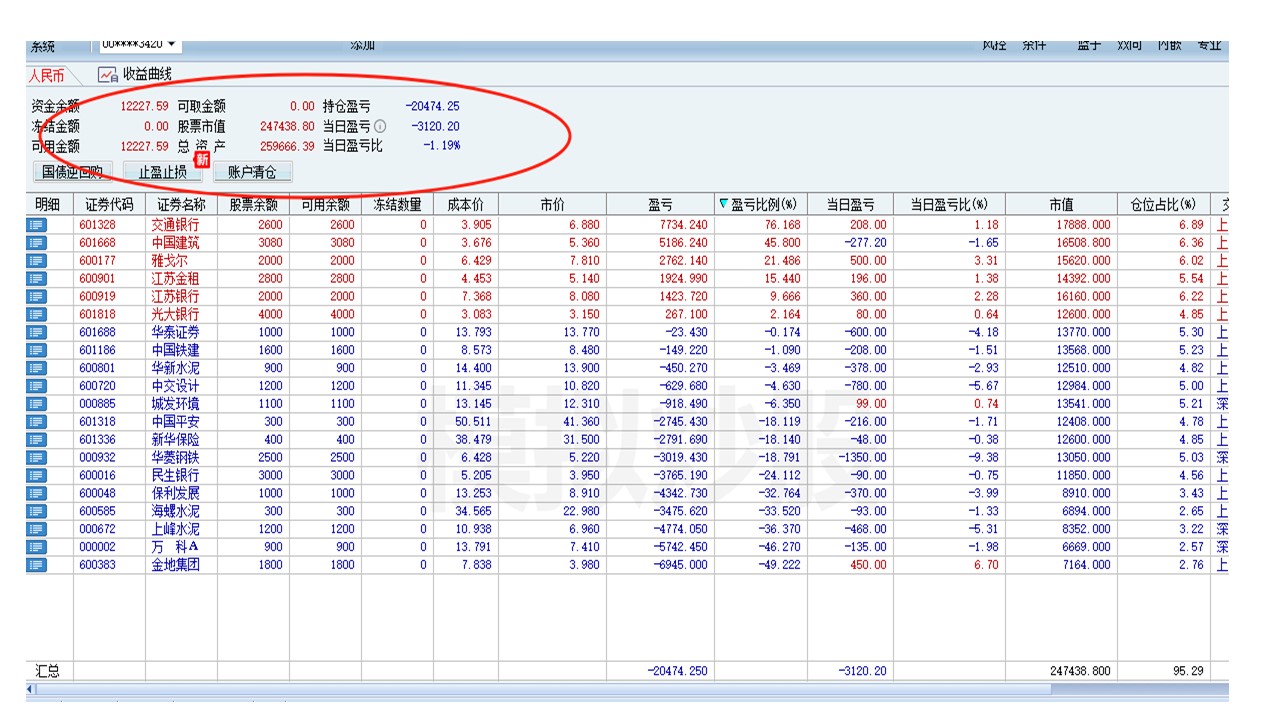The height and width of the screenshot is (720, 1280).
Task: Click detail icon for 雅戈尔 row
Action: pos(37,261)
